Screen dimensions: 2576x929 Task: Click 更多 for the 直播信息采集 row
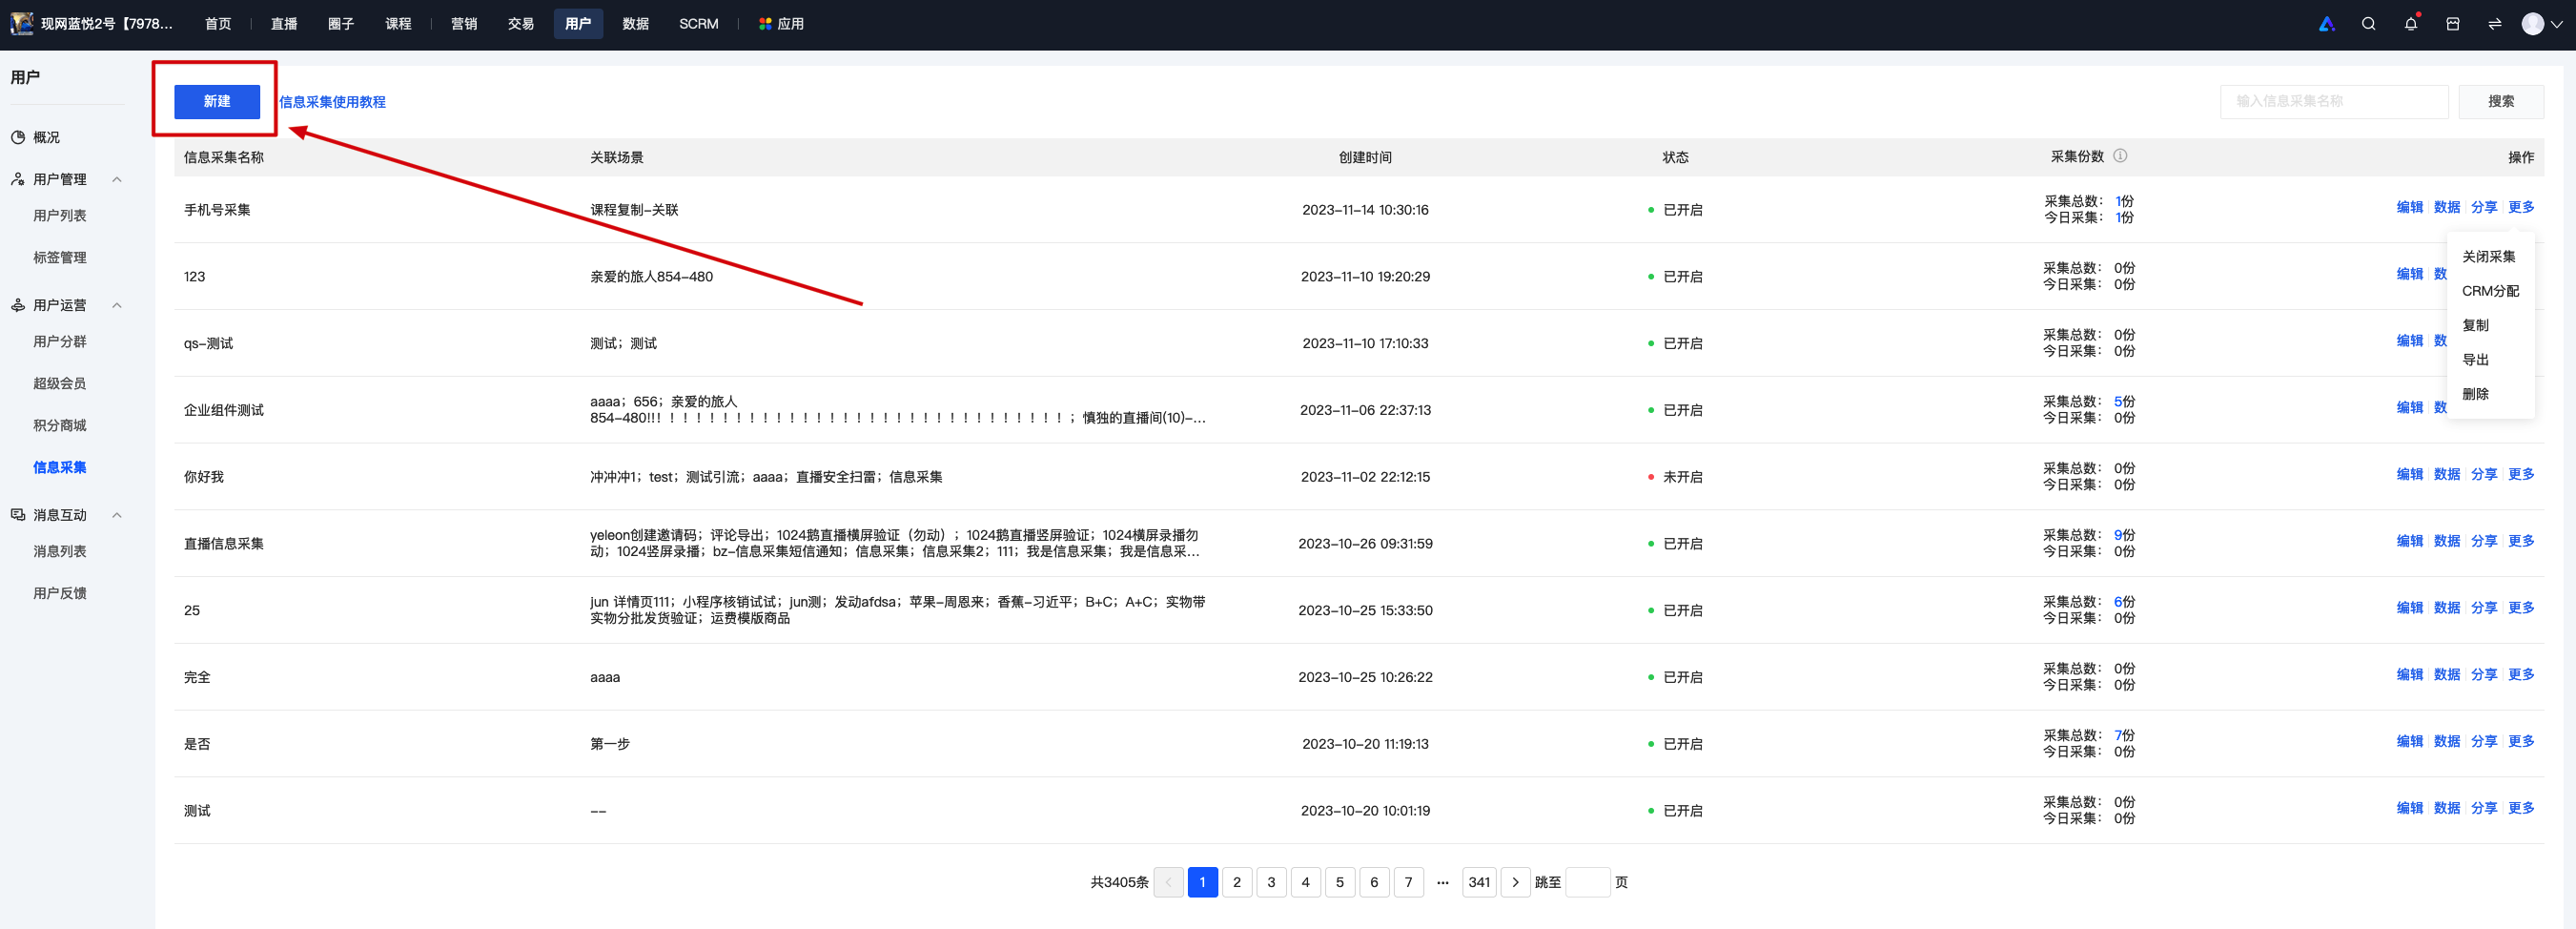[2521, 541]
